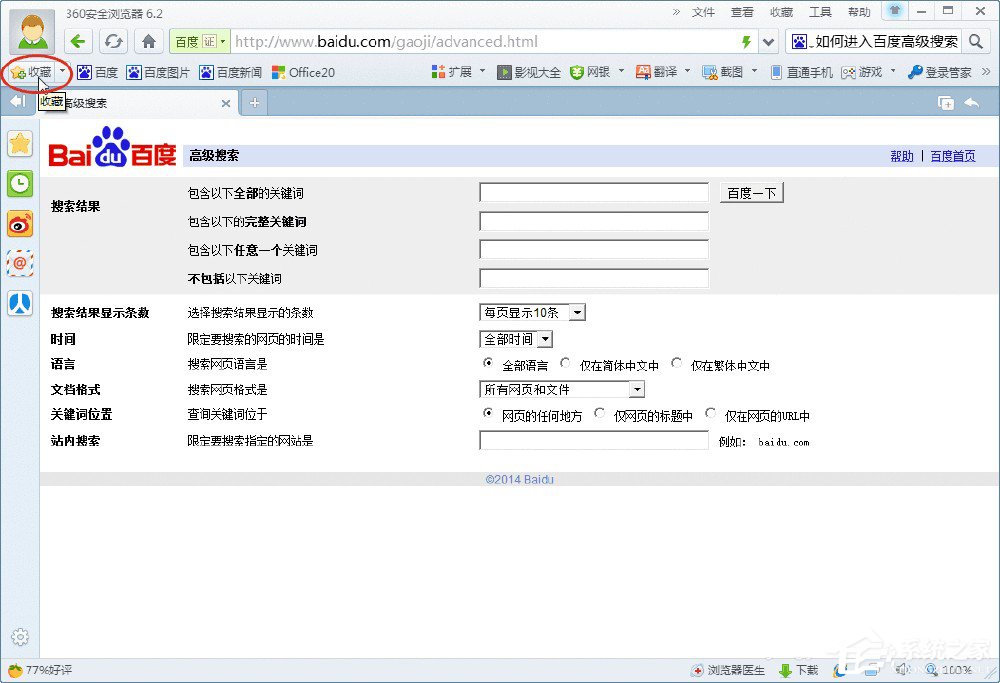Open the 百度首页 link
This screenshot has width=1000, height=683.
(x=952, y=156)
